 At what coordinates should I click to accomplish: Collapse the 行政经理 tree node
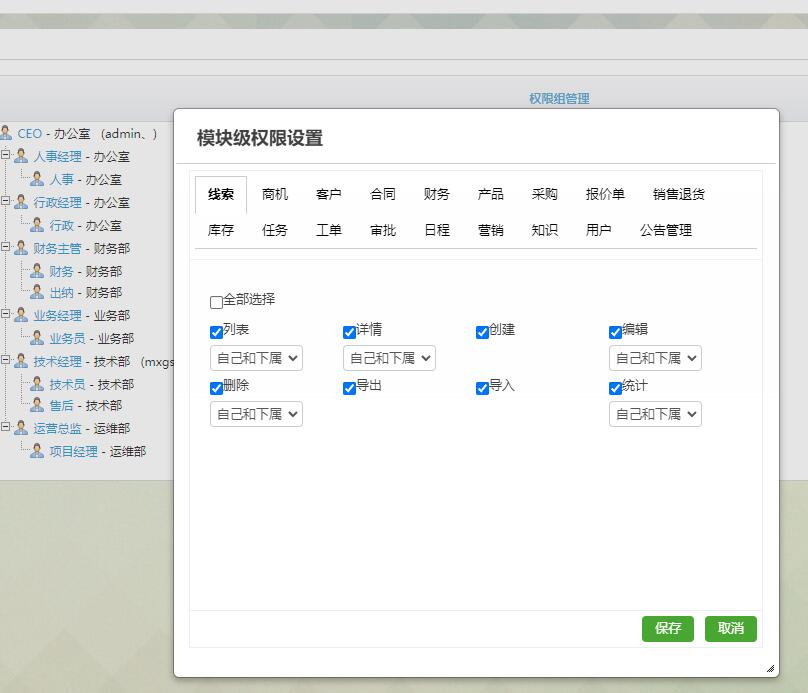click(x=6, y=201)
